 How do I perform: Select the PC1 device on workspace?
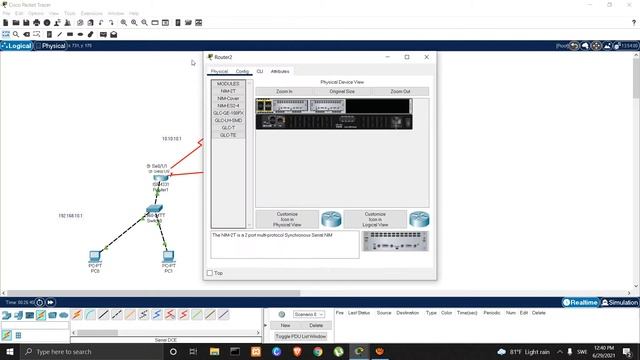168,256
